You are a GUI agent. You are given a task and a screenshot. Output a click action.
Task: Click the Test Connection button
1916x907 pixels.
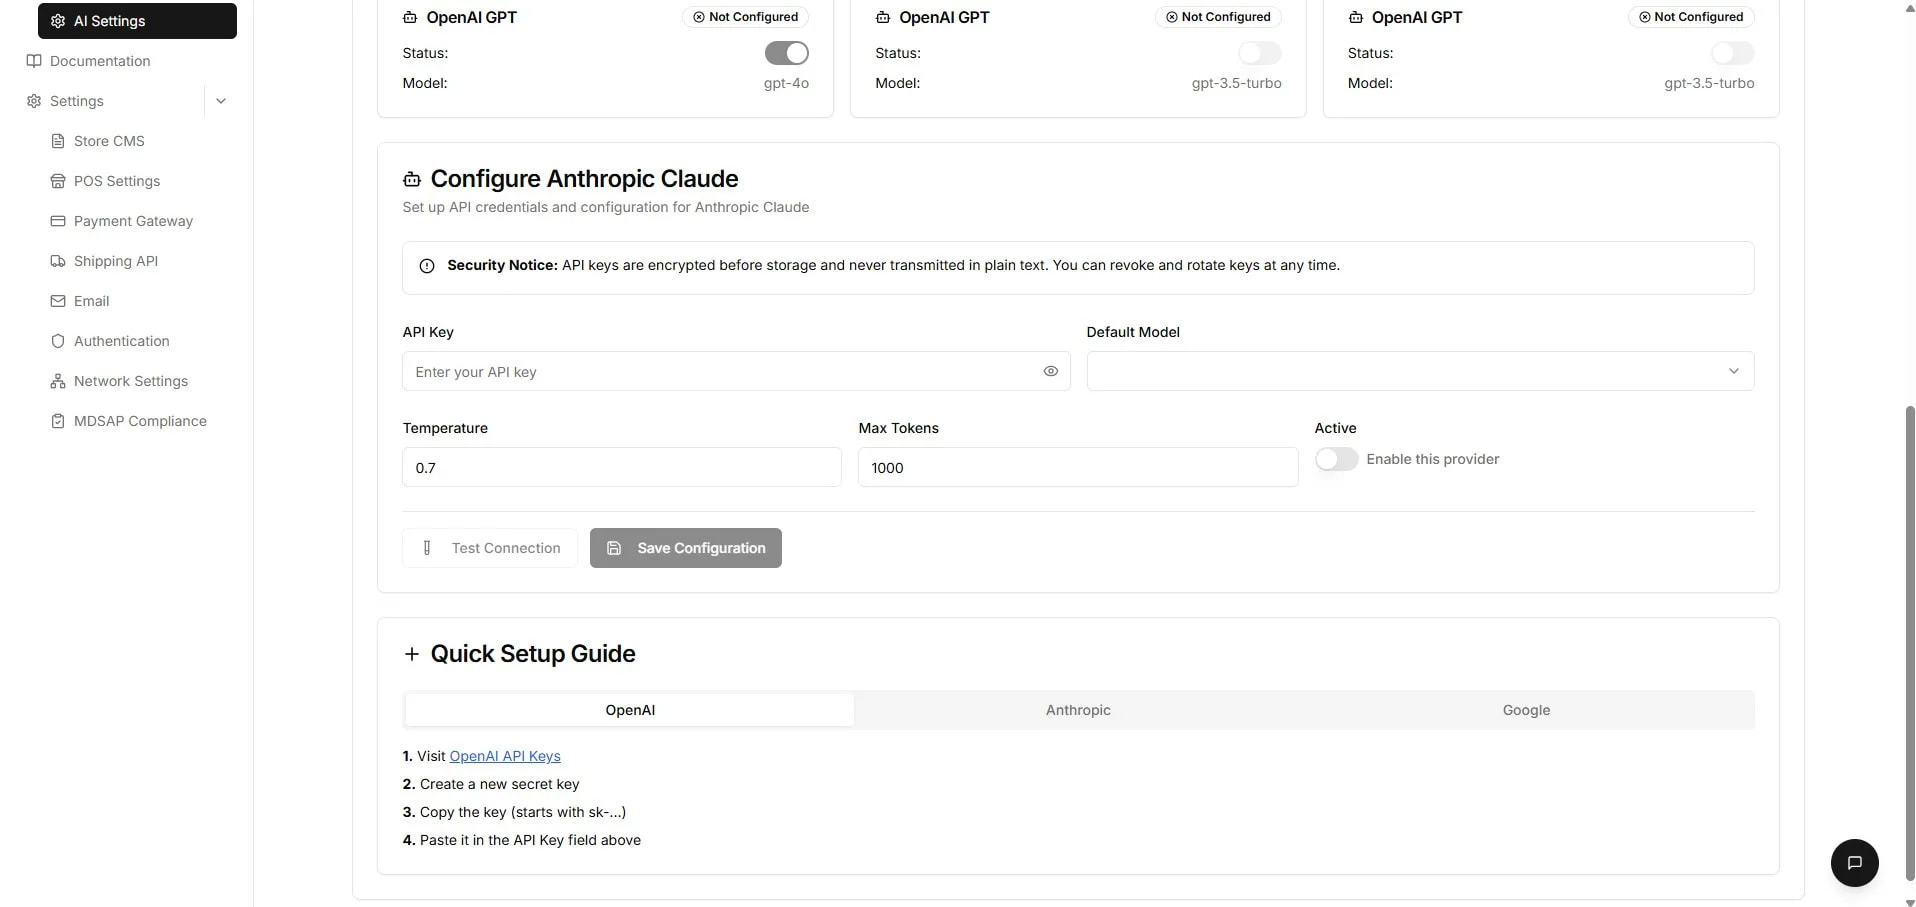click(x=490, y=548)
